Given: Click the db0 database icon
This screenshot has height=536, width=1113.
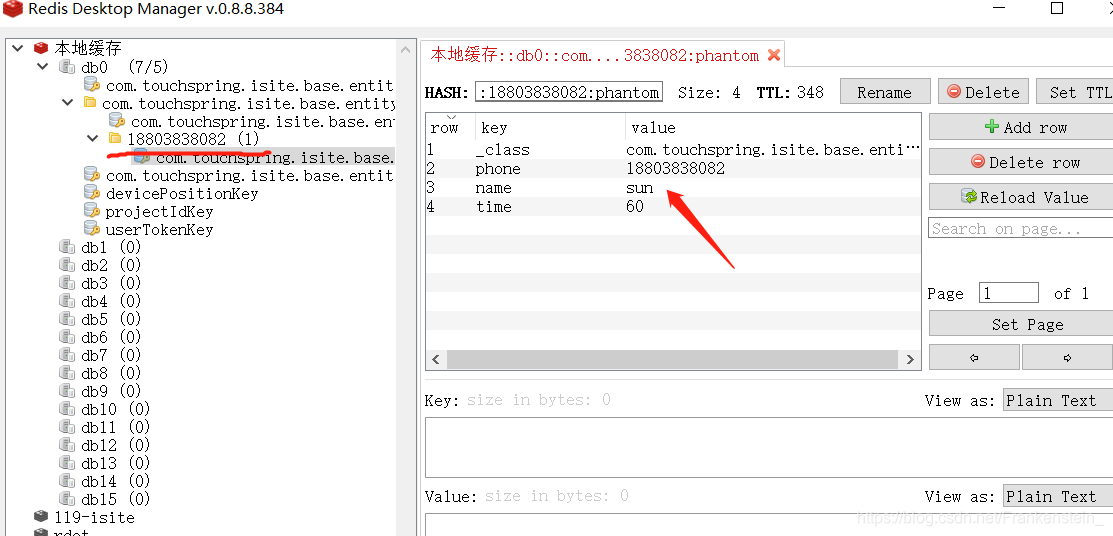Looking at the screenshot, I should 67,66.
